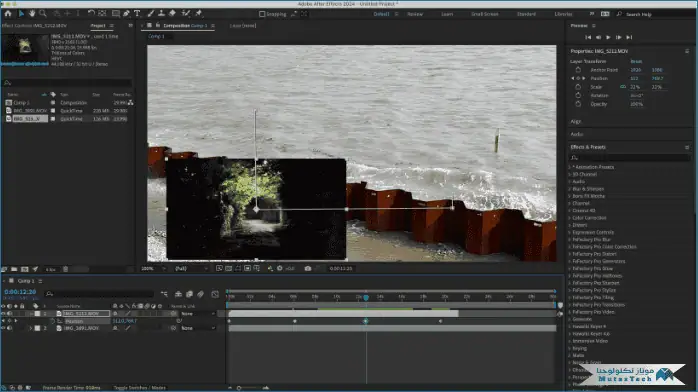The image size is (698, 392).
Task: Open the graph editor icon in timeline
Action: point(215,294)
